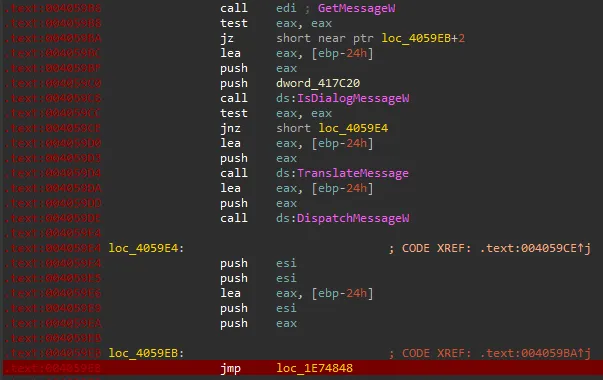Click call mnemonic on the TranslateMessage line

tap(234, 173)
